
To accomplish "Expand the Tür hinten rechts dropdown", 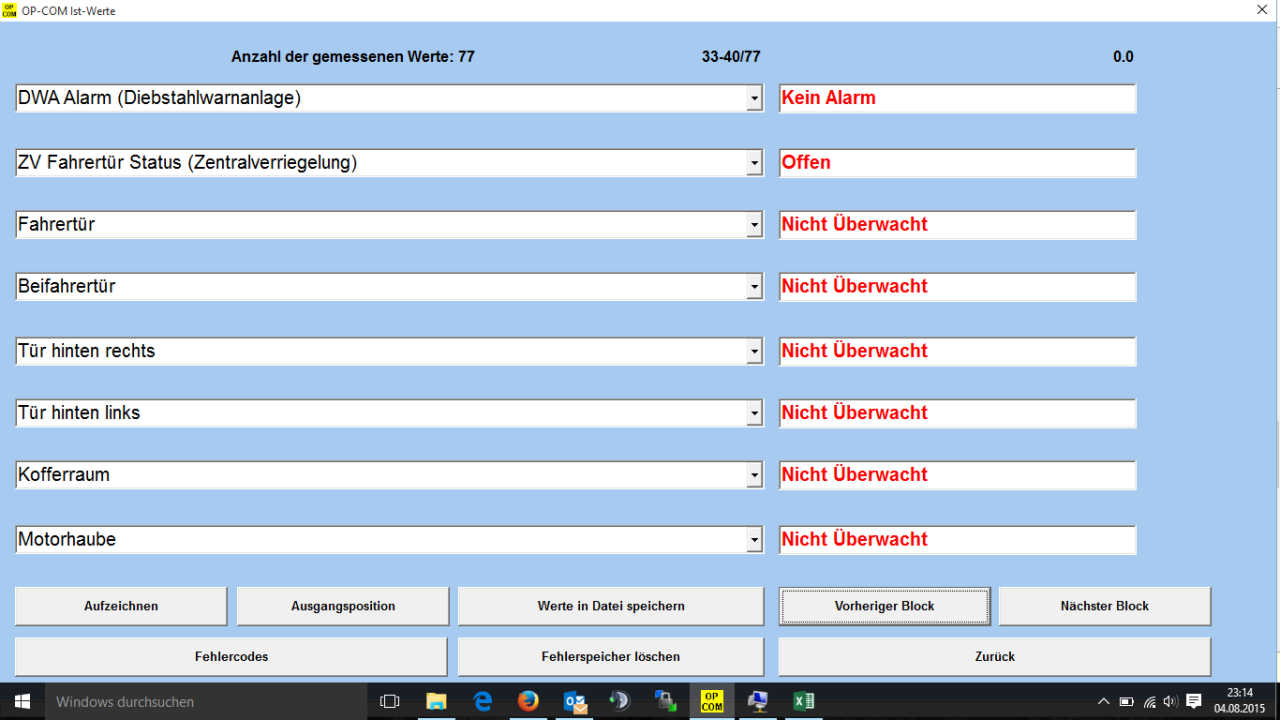I will (755, 352).
